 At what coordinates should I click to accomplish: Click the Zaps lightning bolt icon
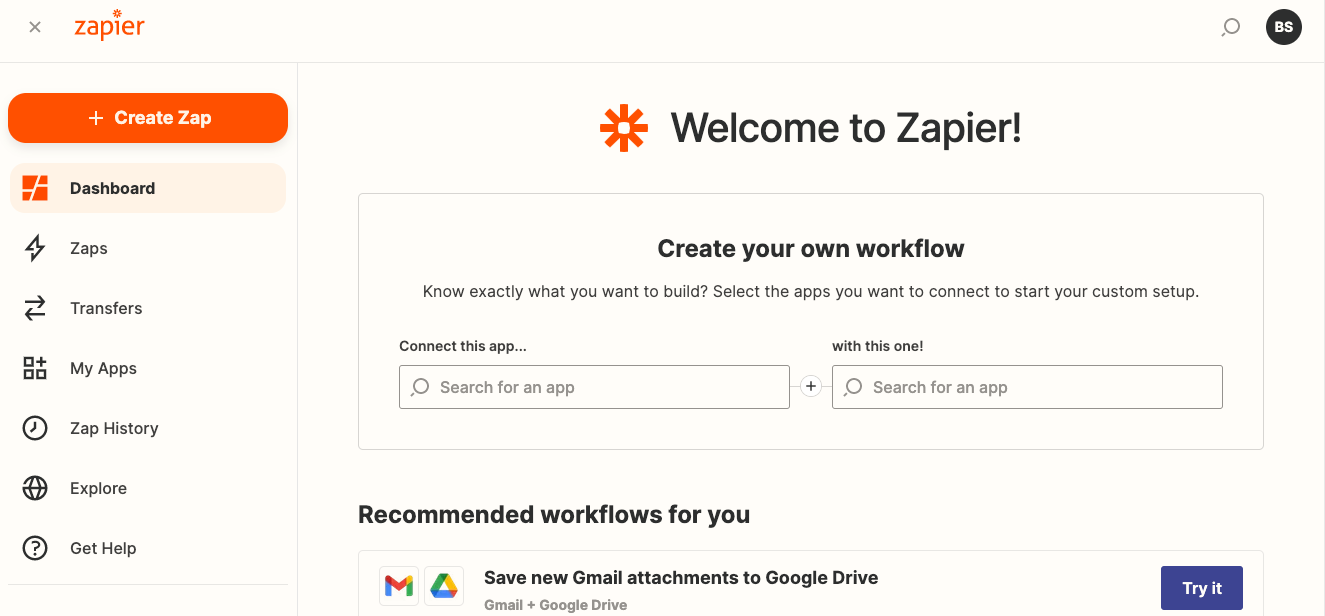[x=35, y=248]
